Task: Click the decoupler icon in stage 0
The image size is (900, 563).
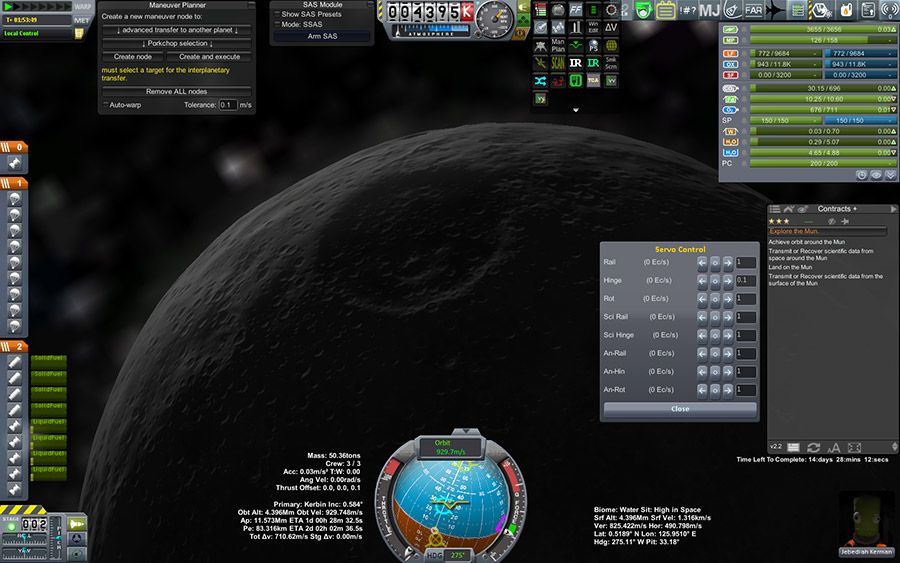Action: click(15, 163)
